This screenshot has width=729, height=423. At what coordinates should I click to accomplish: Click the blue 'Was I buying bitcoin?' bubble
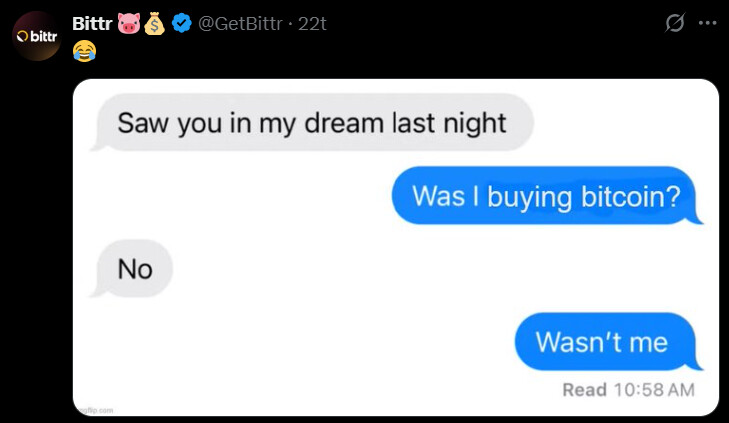547,196
